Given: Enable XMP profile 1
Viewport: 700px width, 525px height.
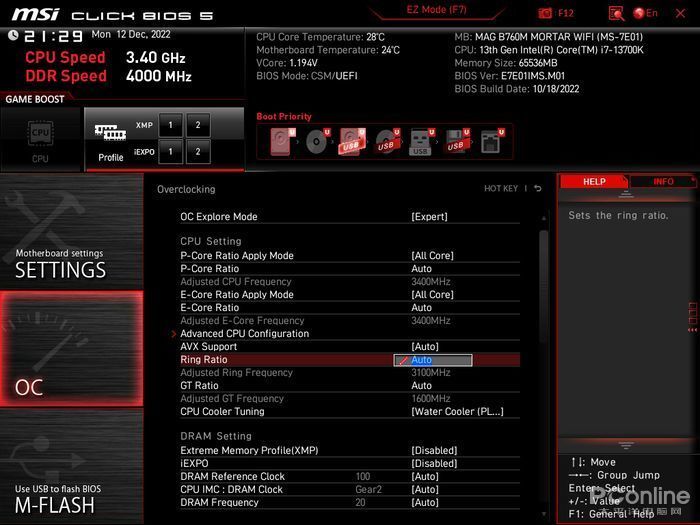Looking at the screenshot, I should (x=171, y=125).
